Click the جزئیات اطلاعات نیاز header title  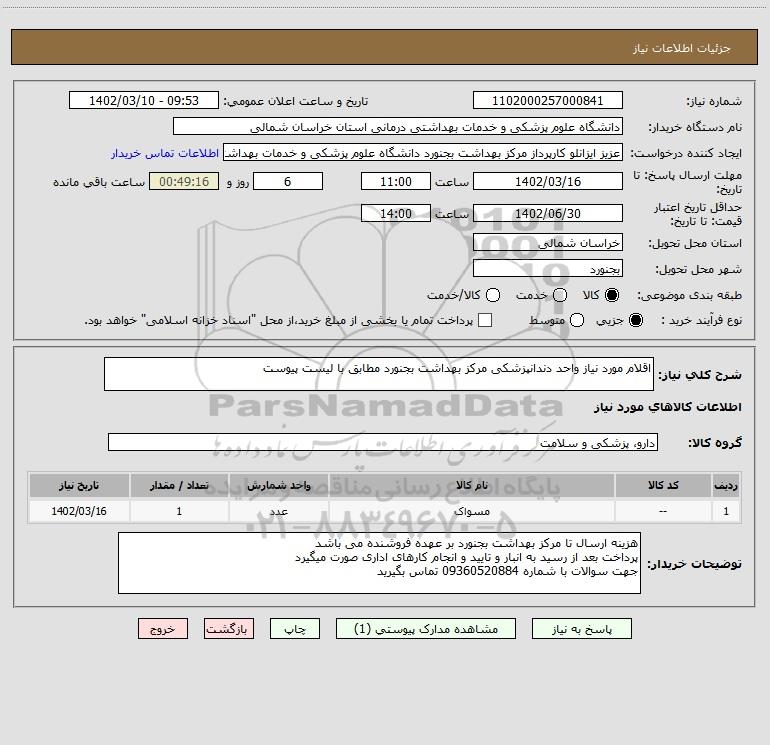tap(681, 48)
